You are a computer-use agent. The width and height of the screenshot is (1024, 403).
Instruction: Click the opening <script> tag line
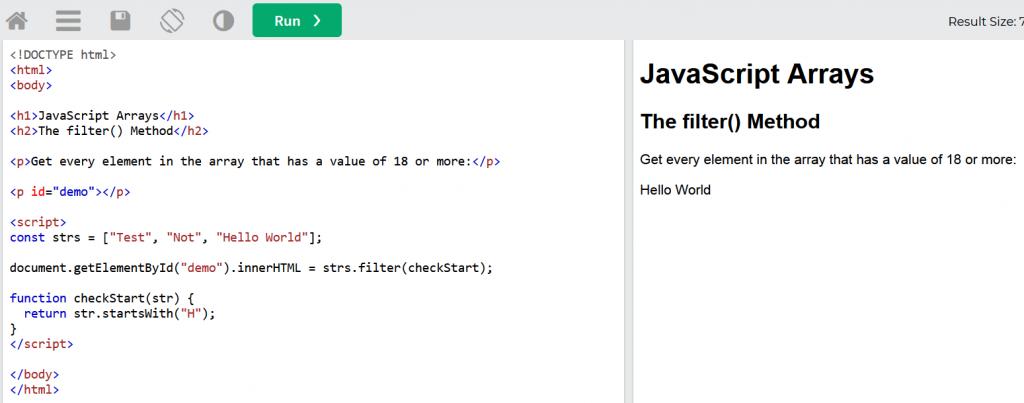38,222
